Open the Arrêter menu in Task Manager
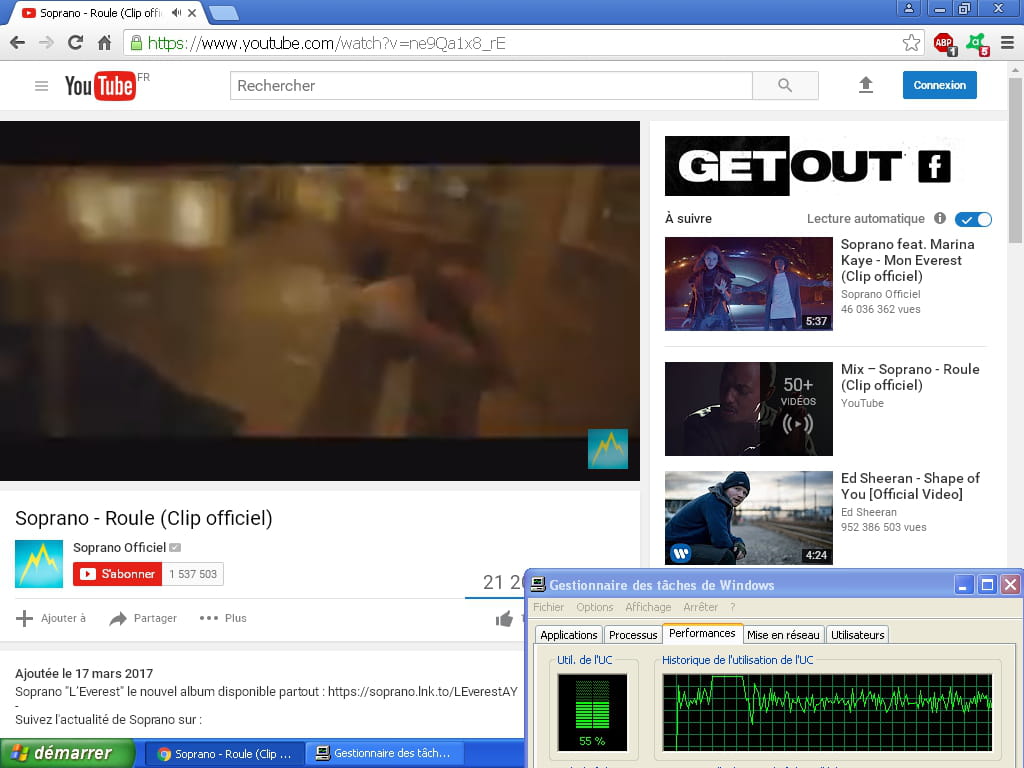 coord(701,607)
